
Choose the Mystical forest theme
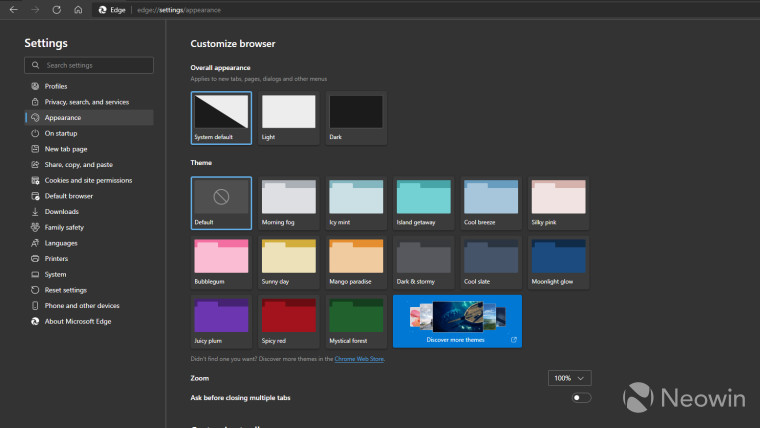pos(356,321)
